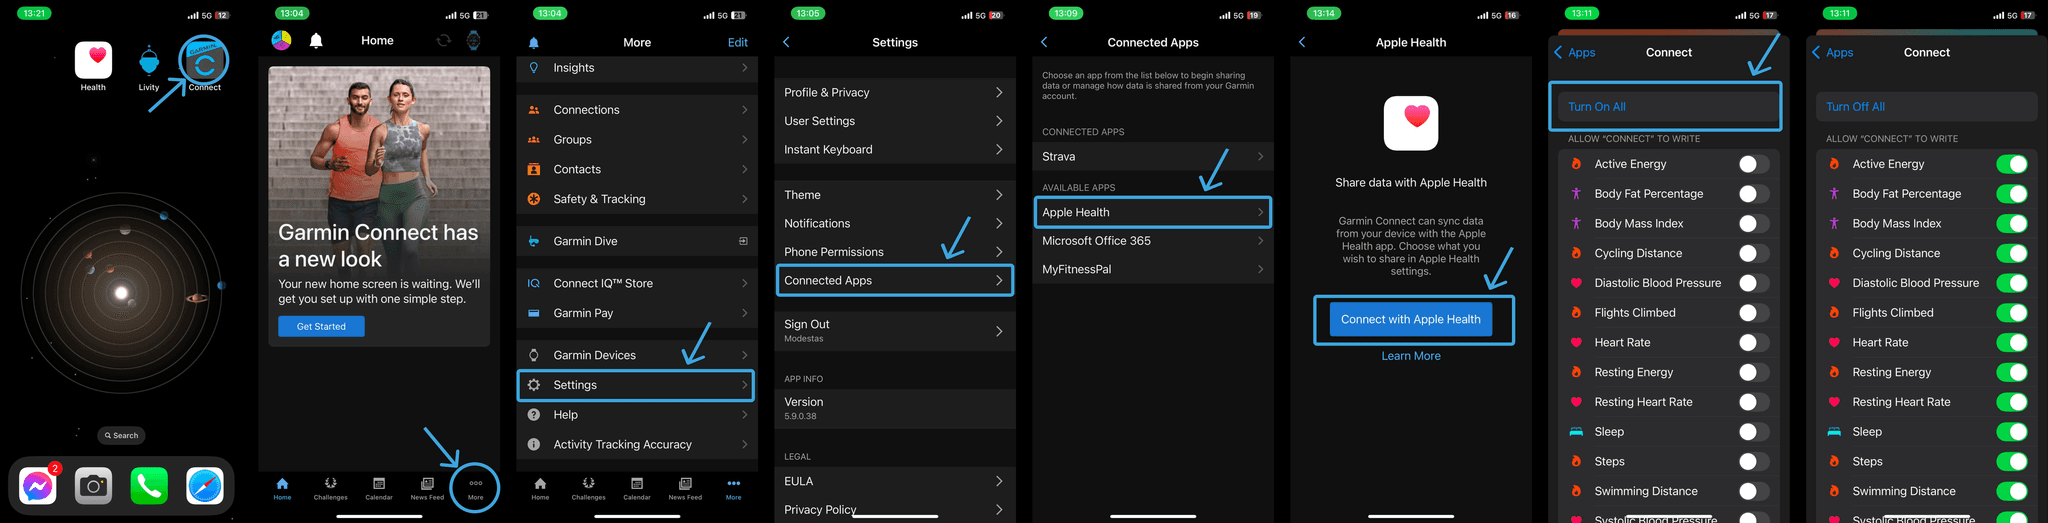This screenshot has width=2048, height=523.
Task: Open Safari in the dock
Action: [205, 486]
